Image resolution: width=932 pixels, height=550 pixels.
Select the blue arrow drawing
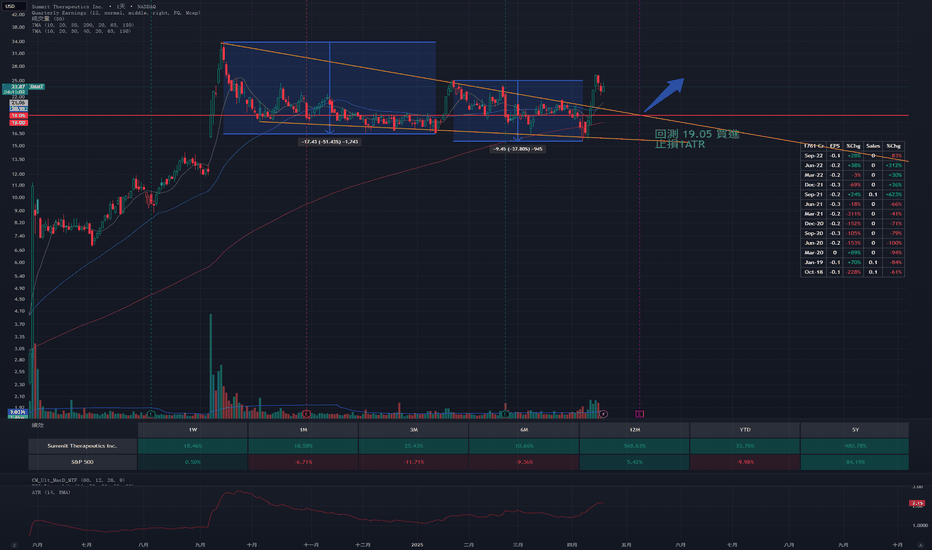point(663,95)
